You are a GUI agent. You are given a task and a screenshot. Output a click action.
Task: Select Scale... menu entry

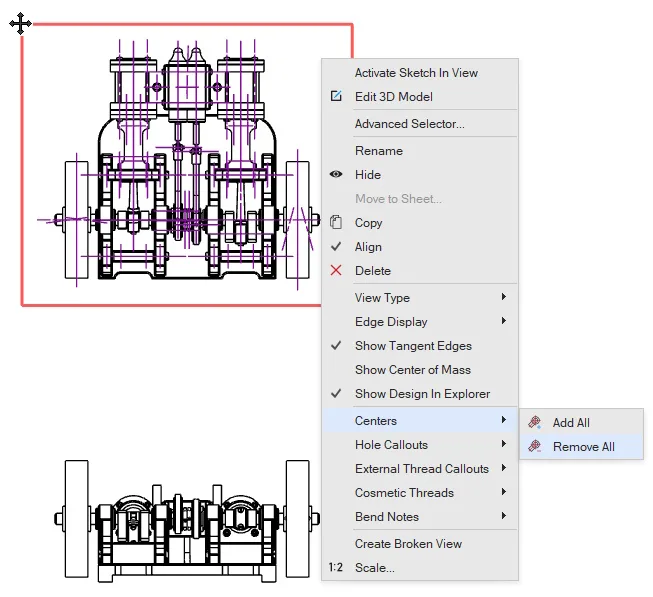point(420,568)
